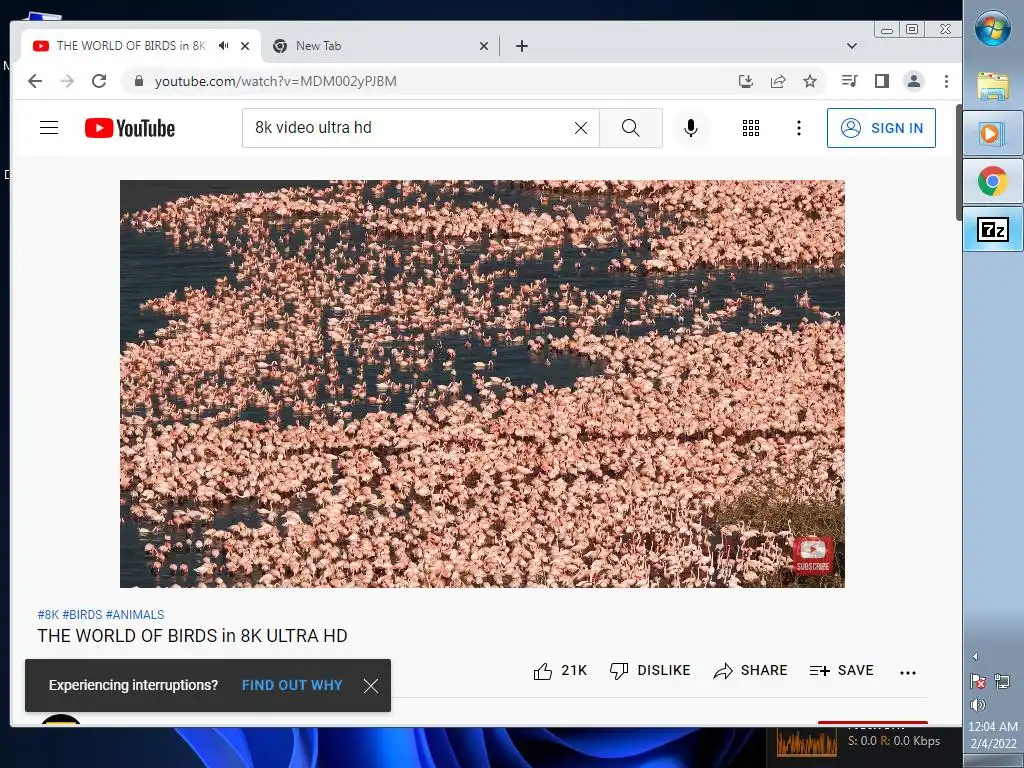1024x768 pixels.
Task: Open the media control icon in Chrome toolbar
Action: point(850,81)
